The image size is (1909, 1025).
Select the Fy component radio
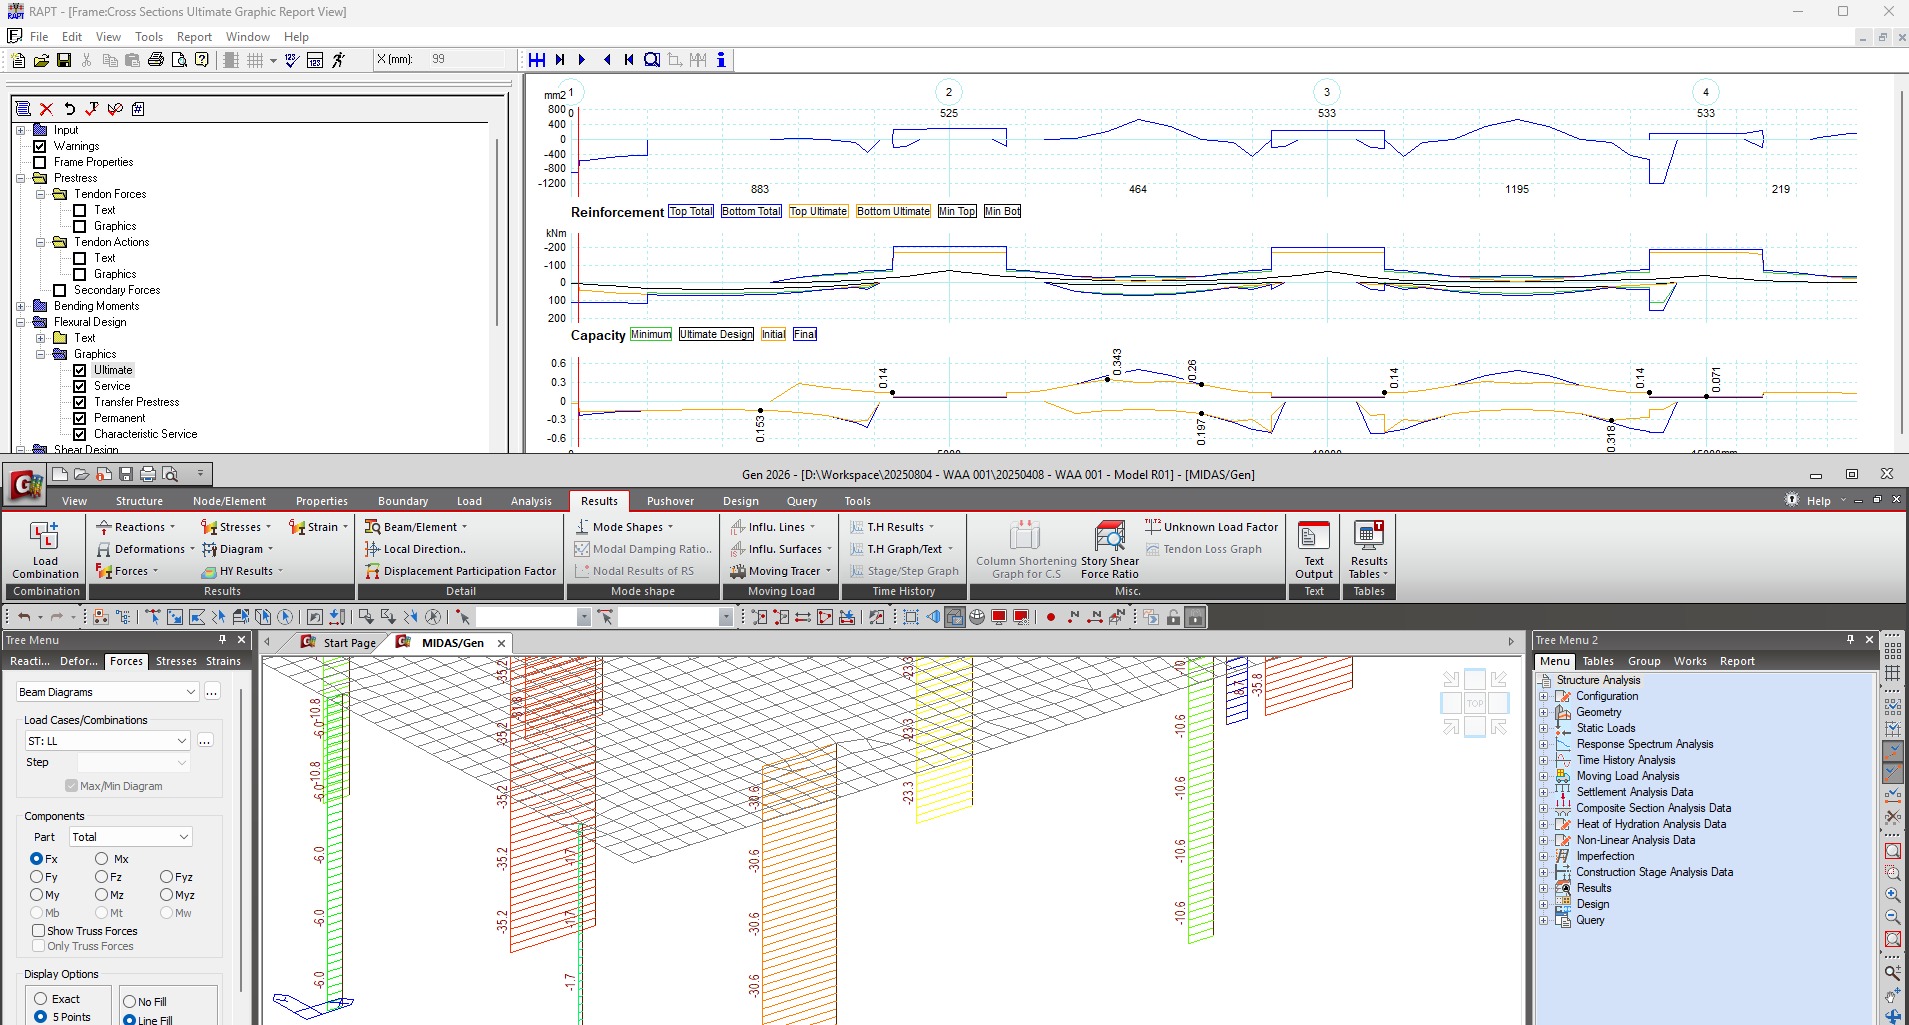click(x=36, y=877)
